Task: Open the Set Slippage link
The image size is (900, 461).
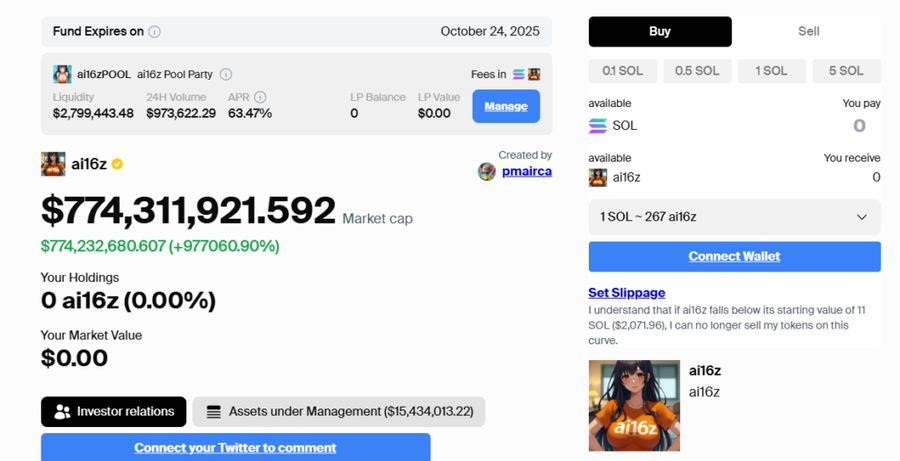Action: pyautogui.click(x=626, y=293)
